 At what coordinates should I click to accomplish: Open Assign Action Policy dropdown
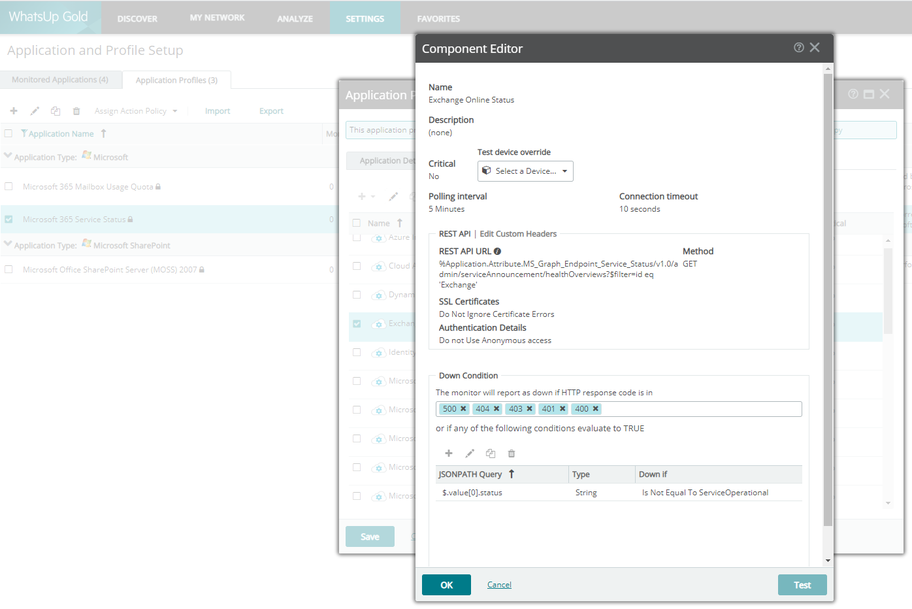click(x=136, y=111)
